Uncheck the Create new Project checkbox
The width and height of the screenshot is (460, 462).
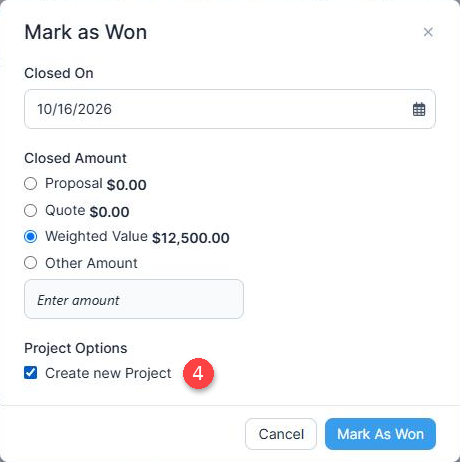31,373
